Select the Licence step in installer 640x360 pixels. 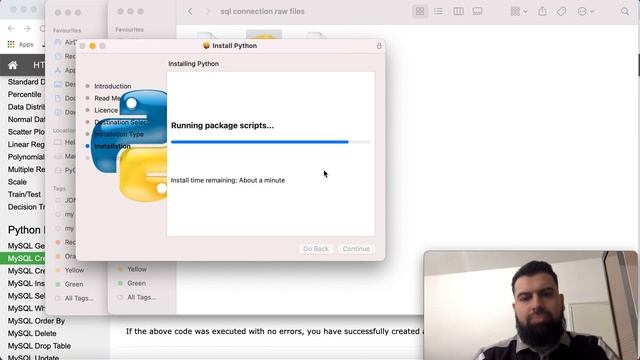[x=106, y=110]
